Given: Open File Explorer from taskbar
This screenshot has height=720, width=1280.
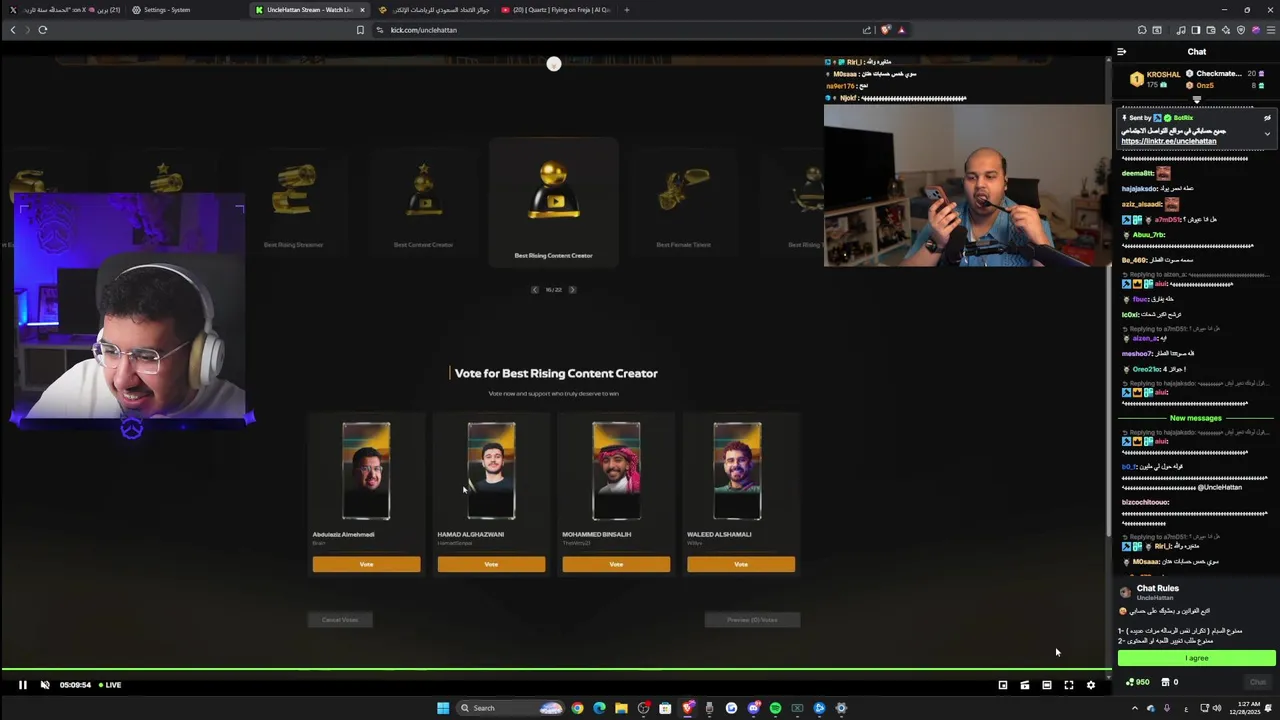Looking at the screenshot, I should click(621, 708).
